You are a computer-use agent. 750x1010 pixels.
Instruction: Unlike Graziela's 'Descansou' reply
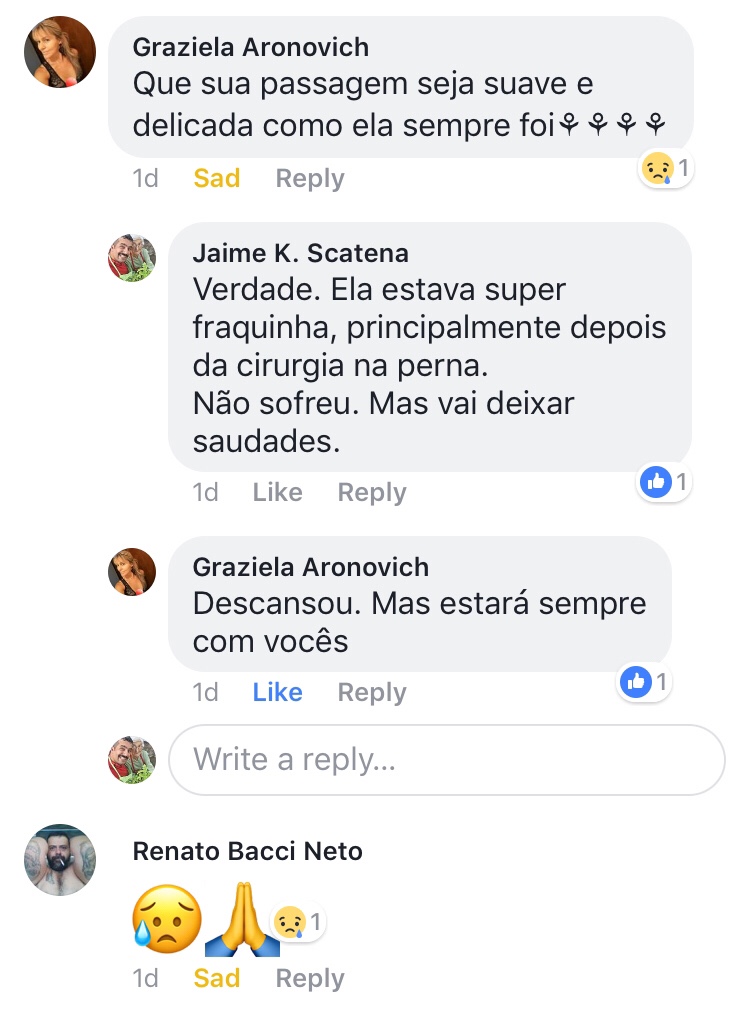(277, 693)
